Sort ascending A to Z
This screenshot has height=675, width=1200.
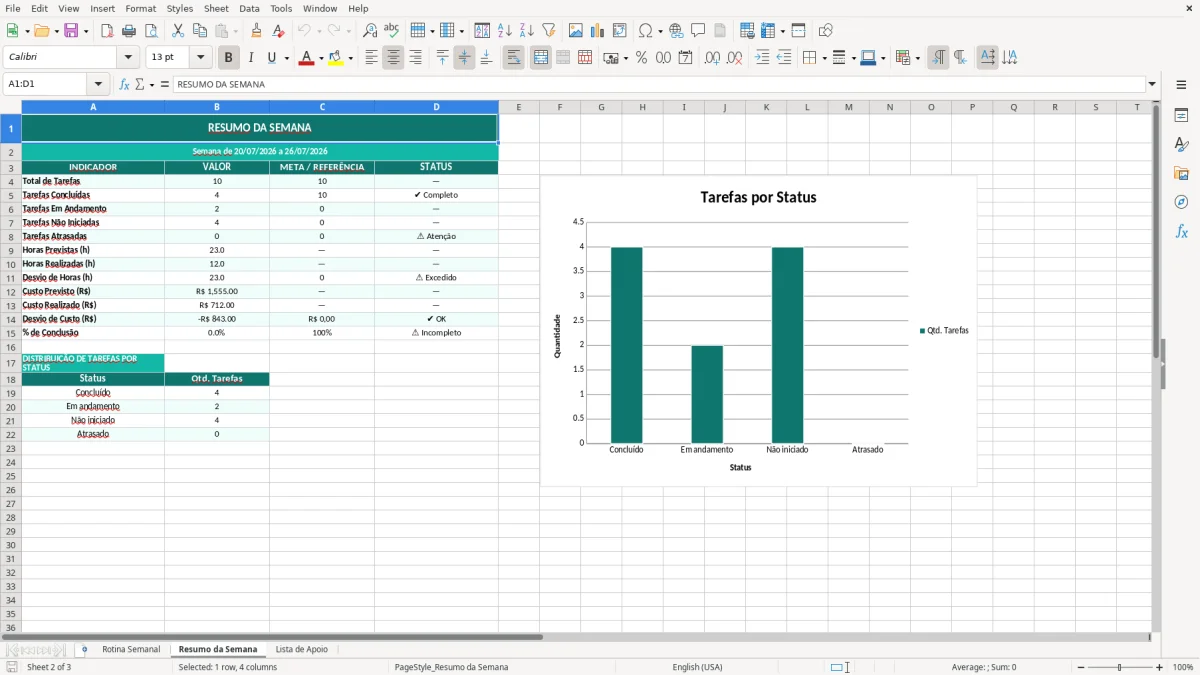tap(505, 31)
